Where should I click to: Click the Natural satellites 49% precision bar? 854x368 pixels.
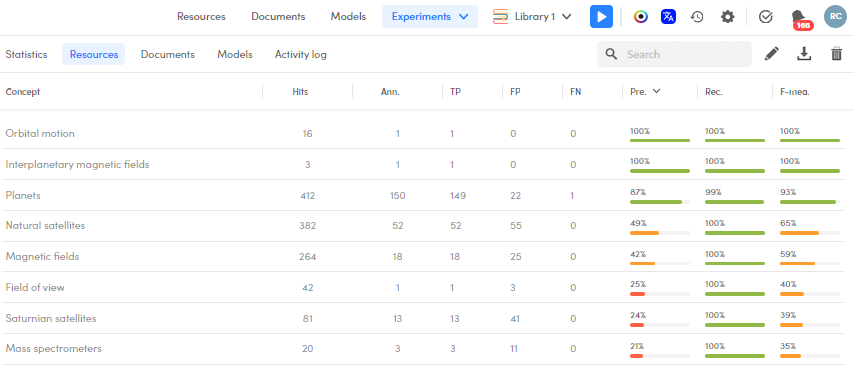pos(660,233)
